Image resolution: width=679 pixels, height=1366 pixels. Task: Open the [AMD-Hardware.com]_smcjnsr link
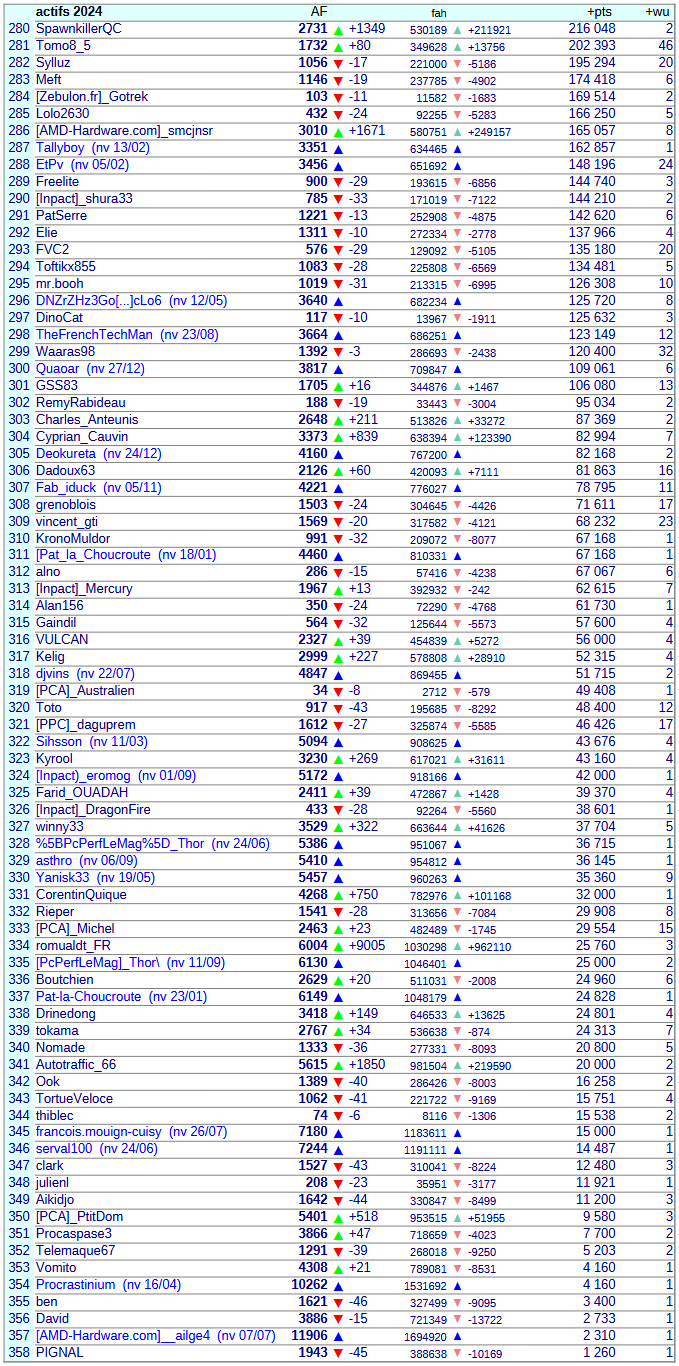click(124, 131)
